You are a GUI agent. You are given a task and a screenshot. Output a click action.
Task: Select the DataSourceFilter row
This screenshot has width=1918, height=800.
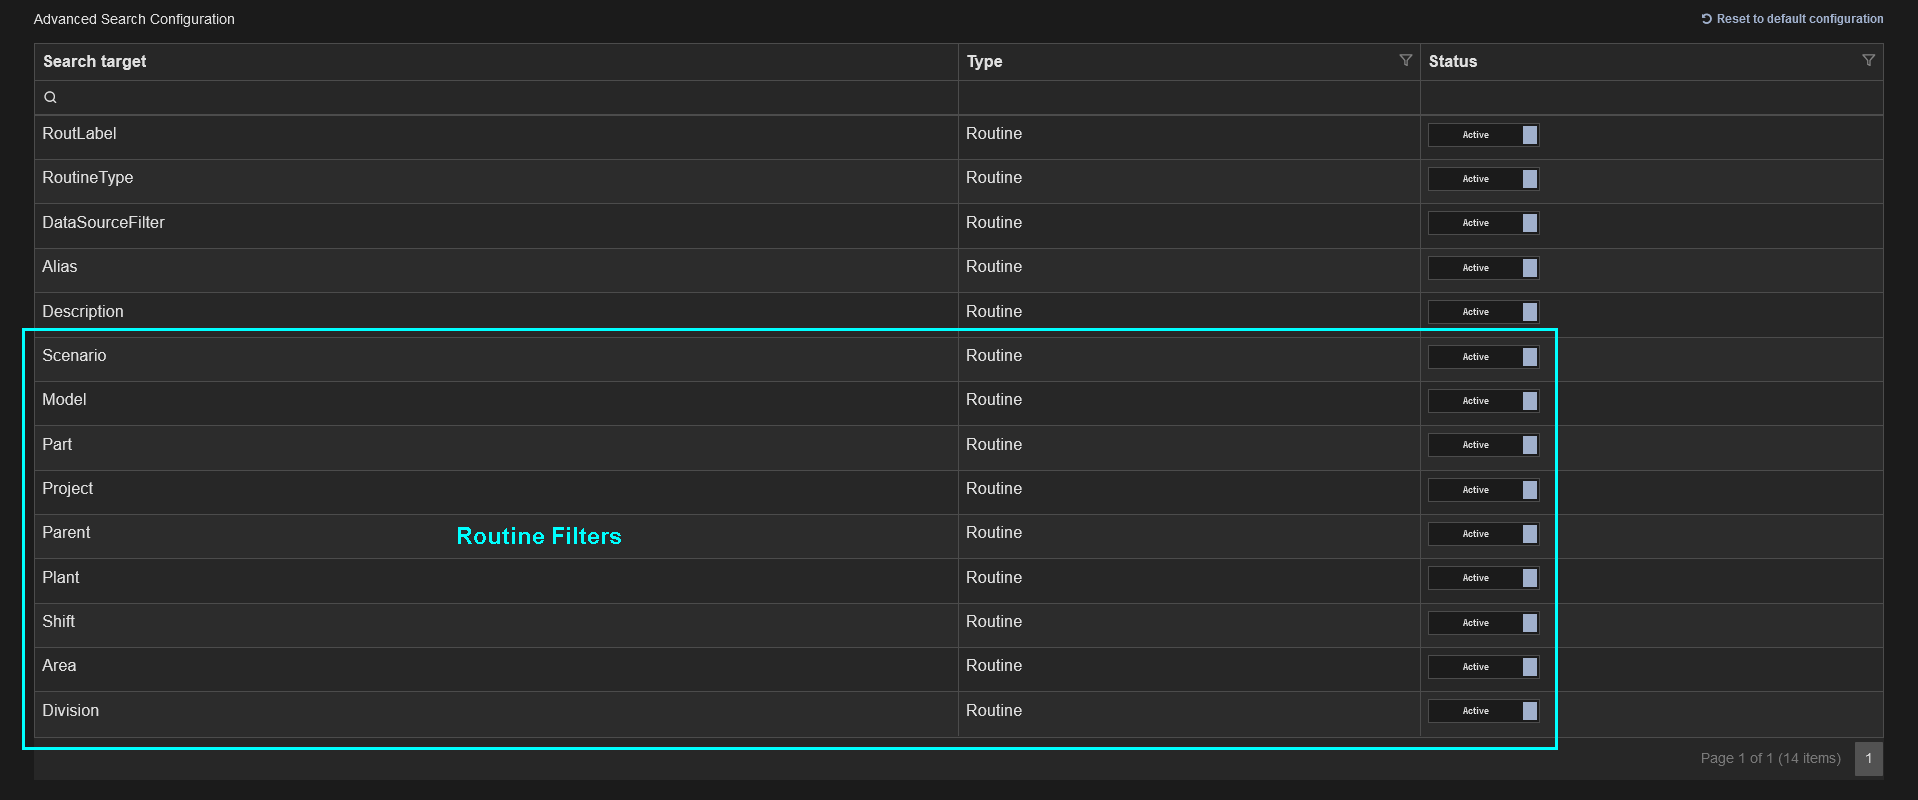pyautogui.click(x=103, y=223)
